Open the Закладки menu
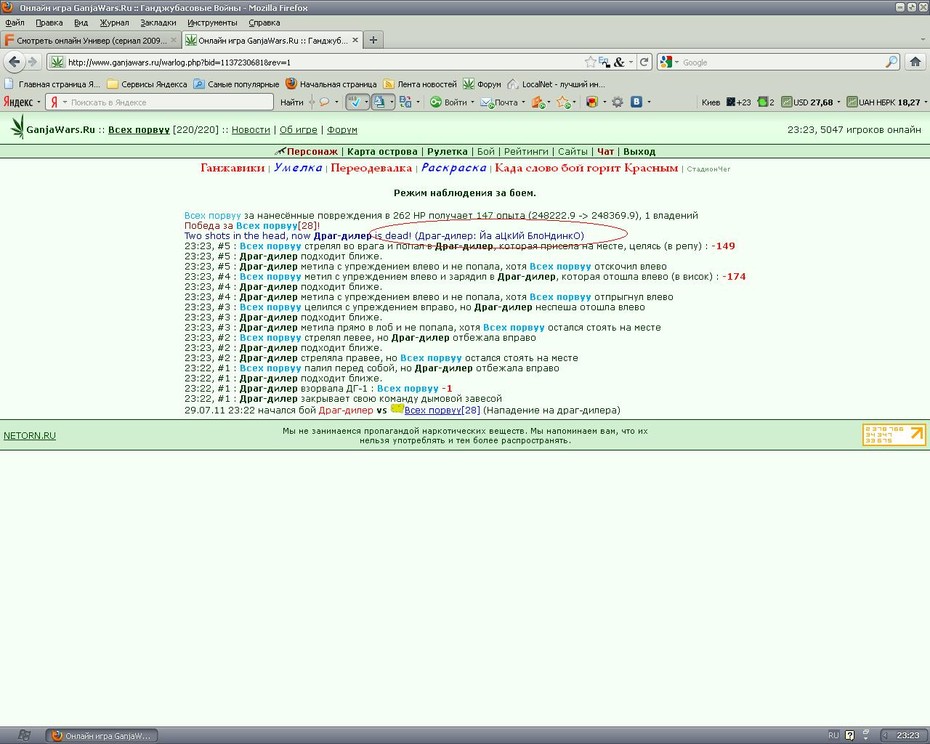 point(158,23)
